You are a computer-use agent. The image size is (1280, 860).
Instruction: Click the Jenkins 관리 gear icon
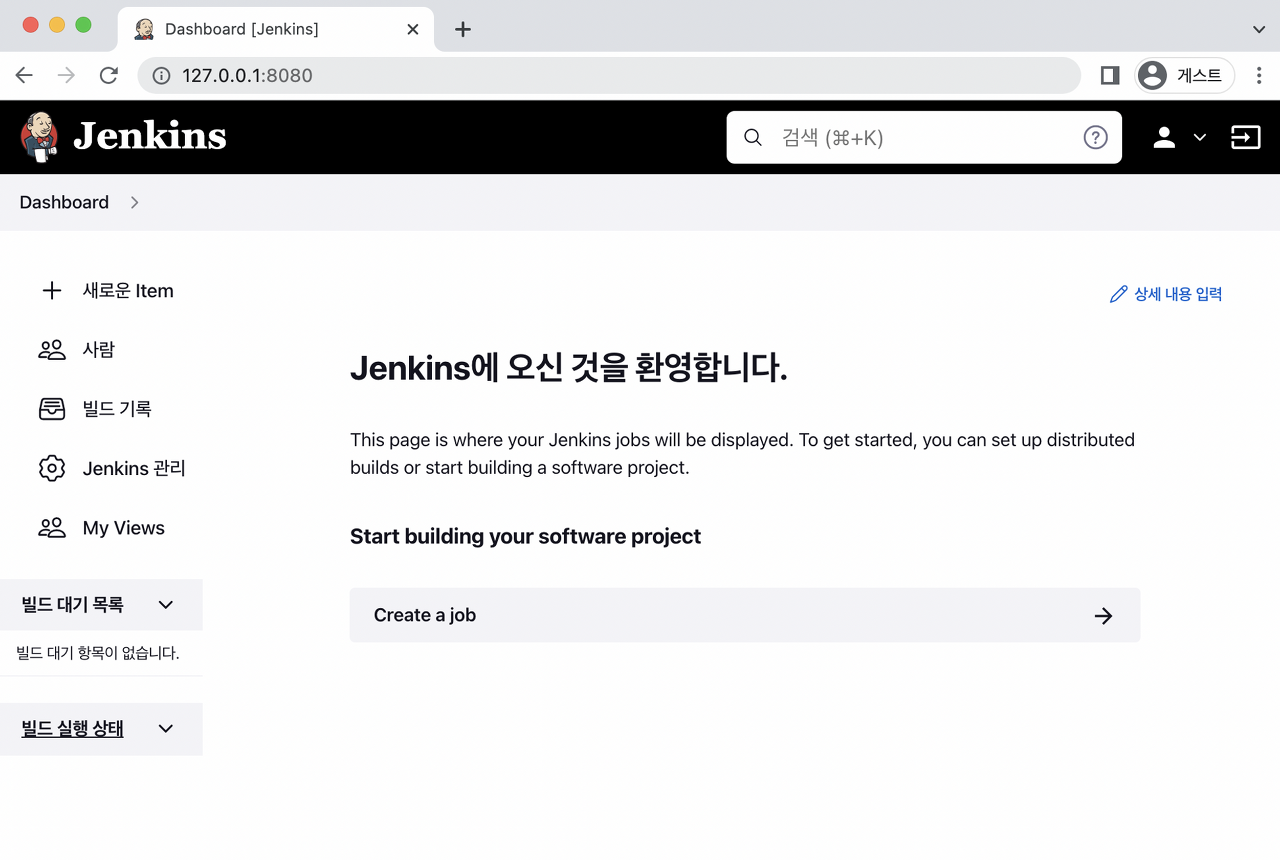(x=52, y=468)
